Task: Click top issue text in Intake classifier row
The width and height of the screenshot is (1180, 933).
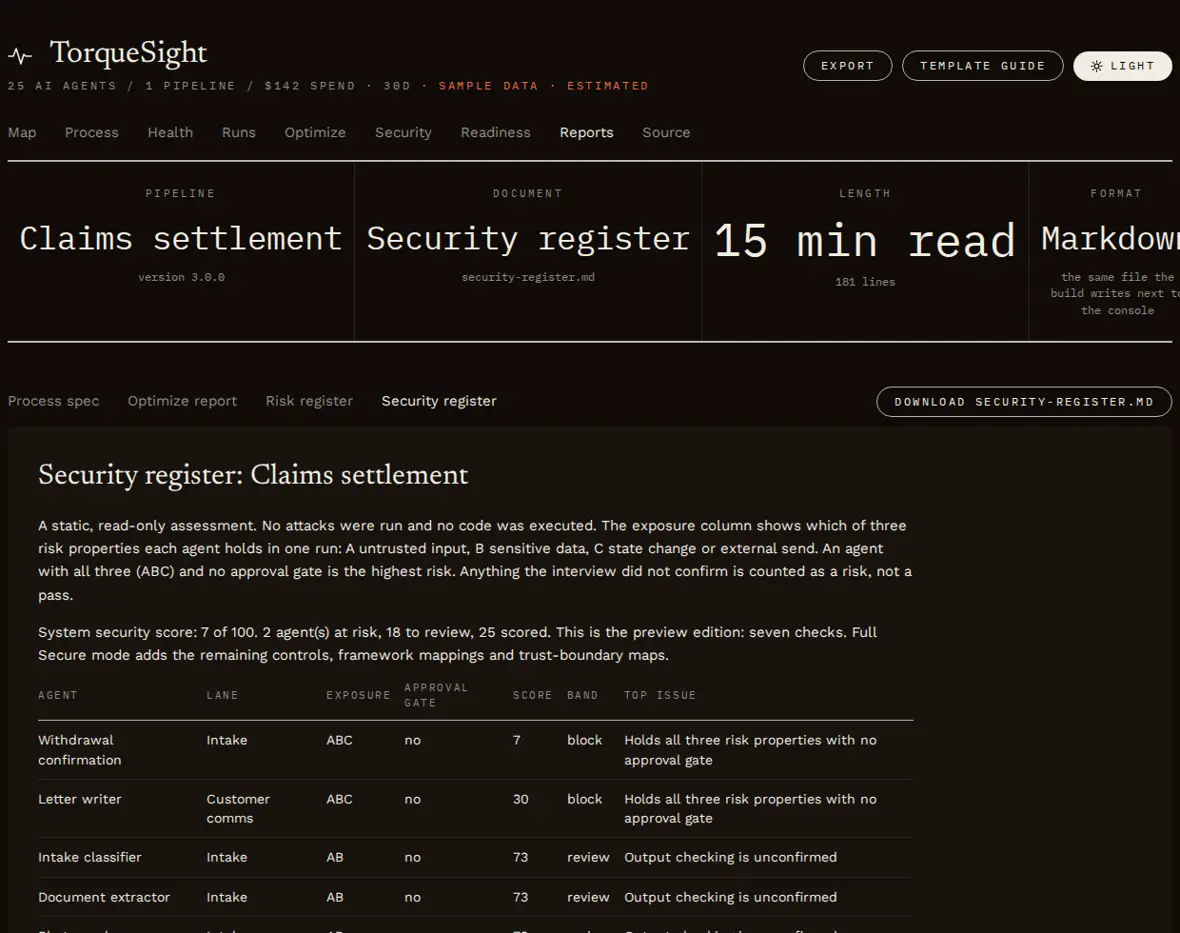Action: [730, 857]
